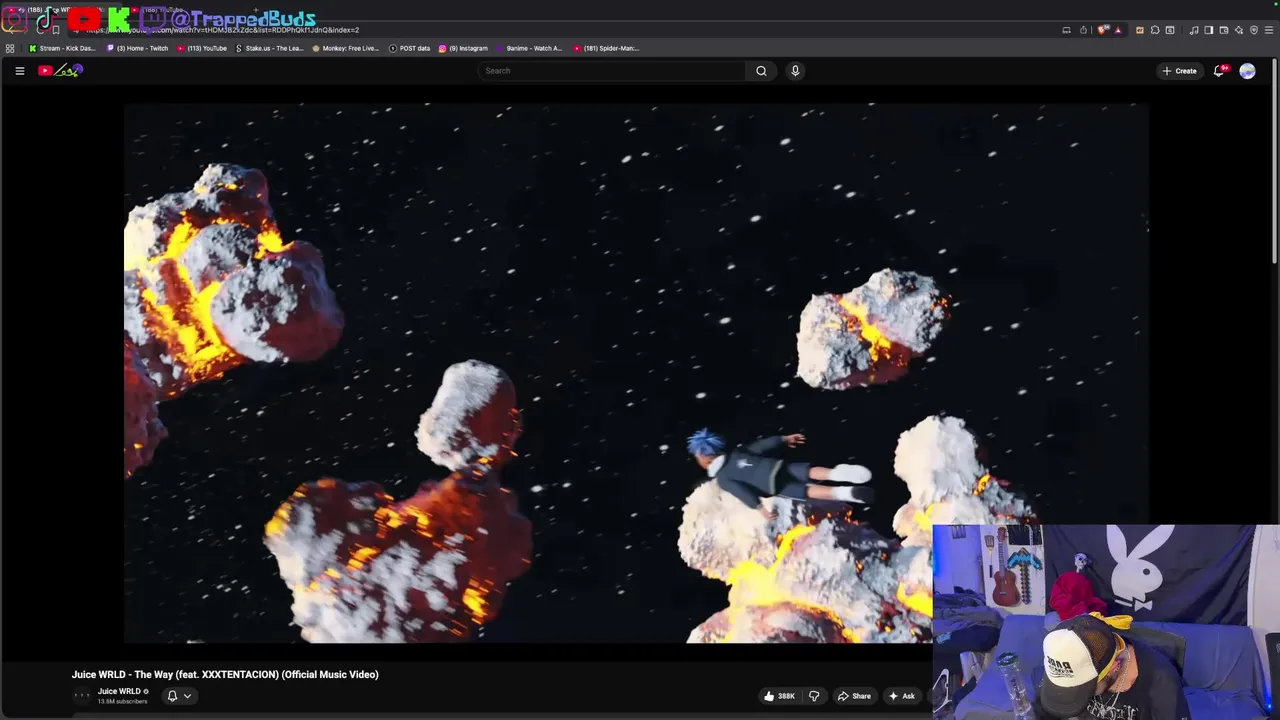This screenshot has height=720, width=1280.
Task: Open the 9anime - Watch A... bookmark
Action: 529,48
